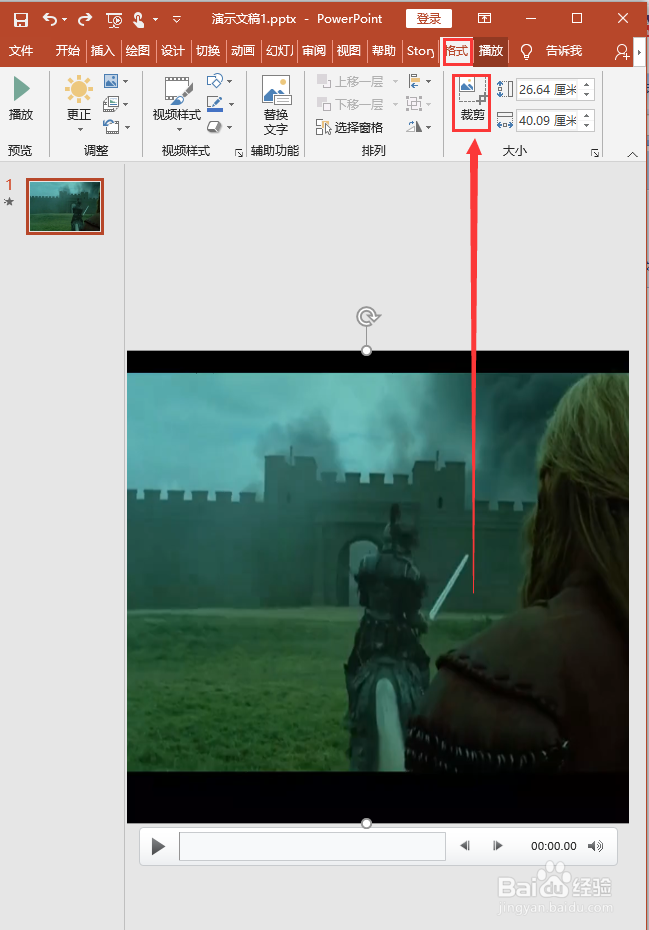Screen dimensions: 649x930
Task: Step video backward 0.25 seconds
Action: coord(465,846)
